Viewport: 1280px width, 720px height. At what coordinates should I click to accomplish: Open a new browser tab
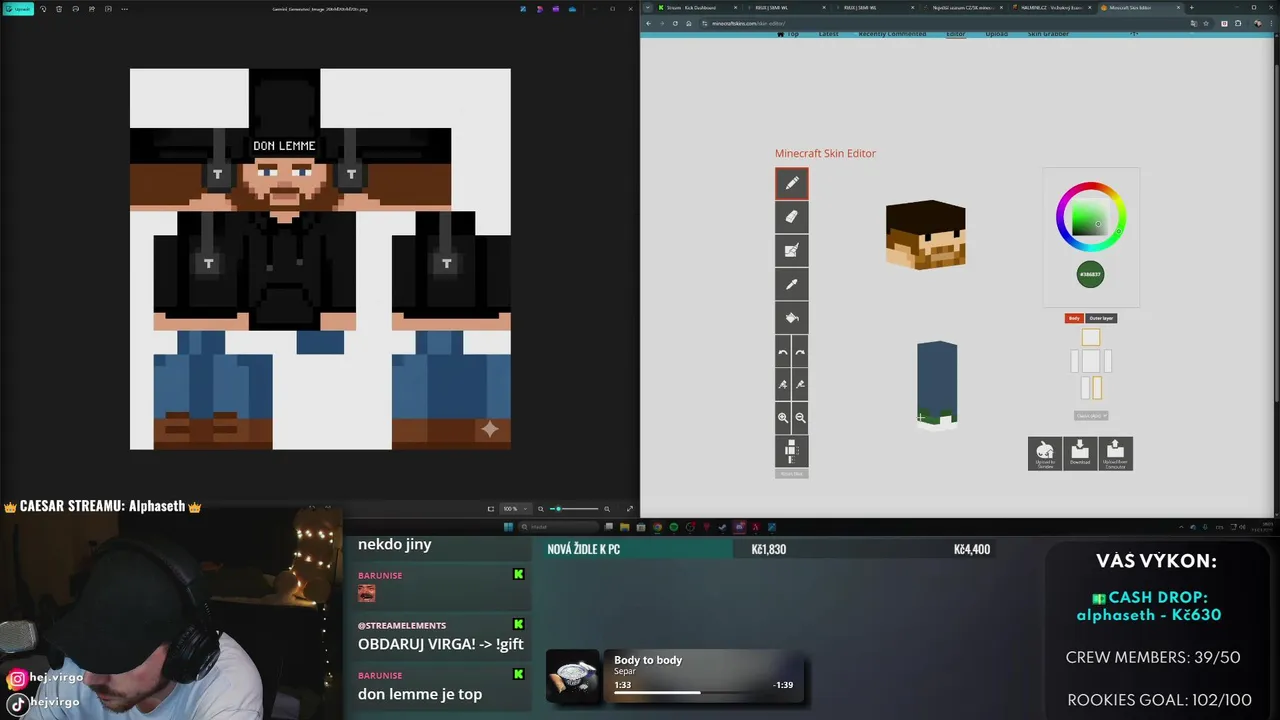tap(1191, 7)
